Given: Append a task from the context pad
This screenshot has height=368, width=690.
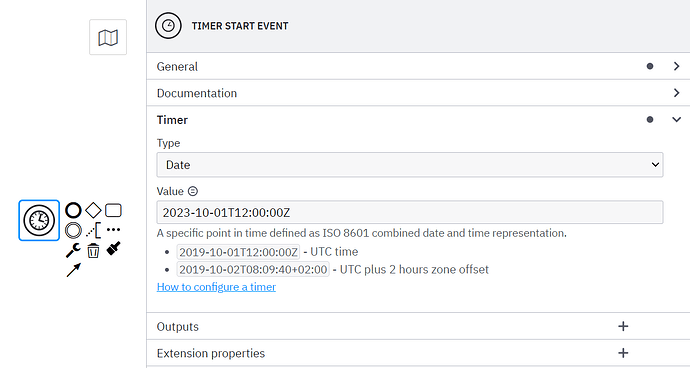Looking at the screenshot, I should (x=113, y=210).
